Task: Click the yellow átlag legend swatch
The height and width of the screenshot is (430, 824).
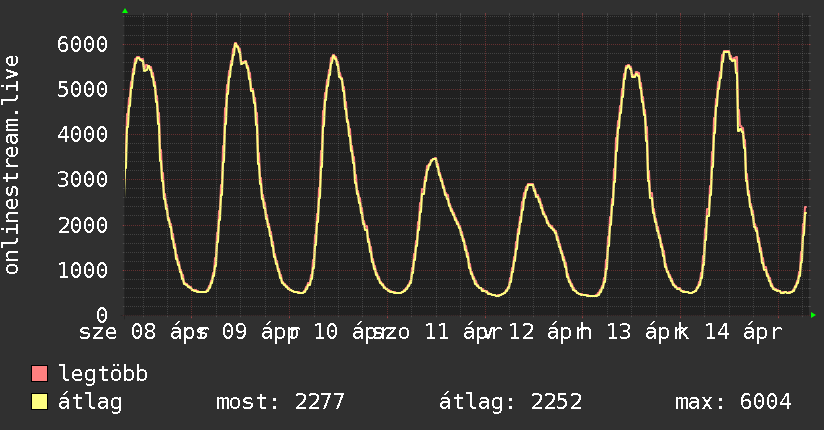Action: tap(39, 402)
